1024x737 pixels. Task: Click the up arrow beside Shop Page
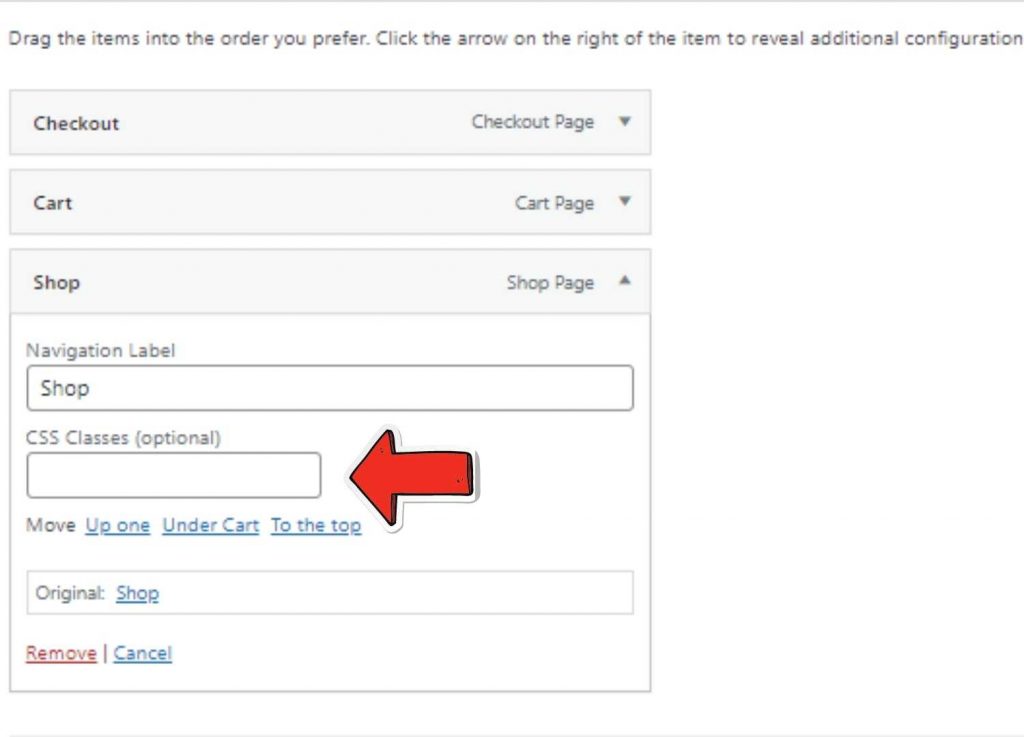tap(625, 282)
